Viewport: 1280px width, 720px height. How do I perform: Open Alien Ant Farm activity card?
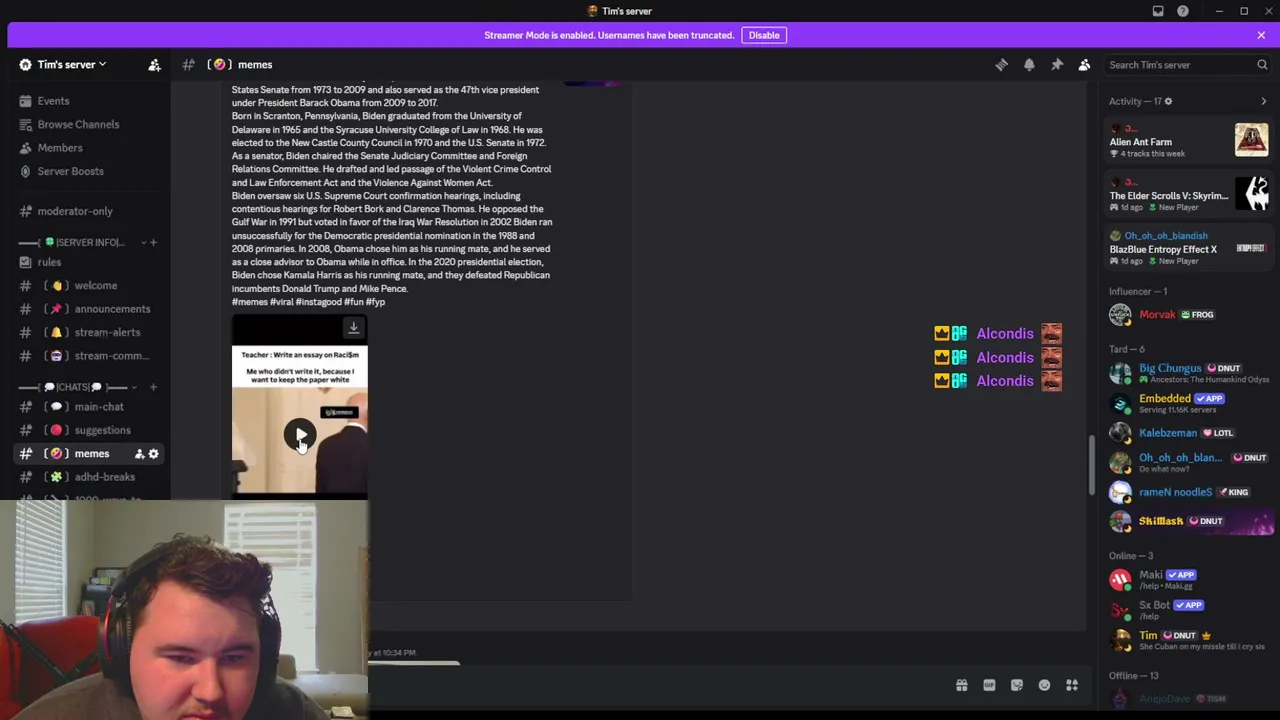[x=1188, y=140]
